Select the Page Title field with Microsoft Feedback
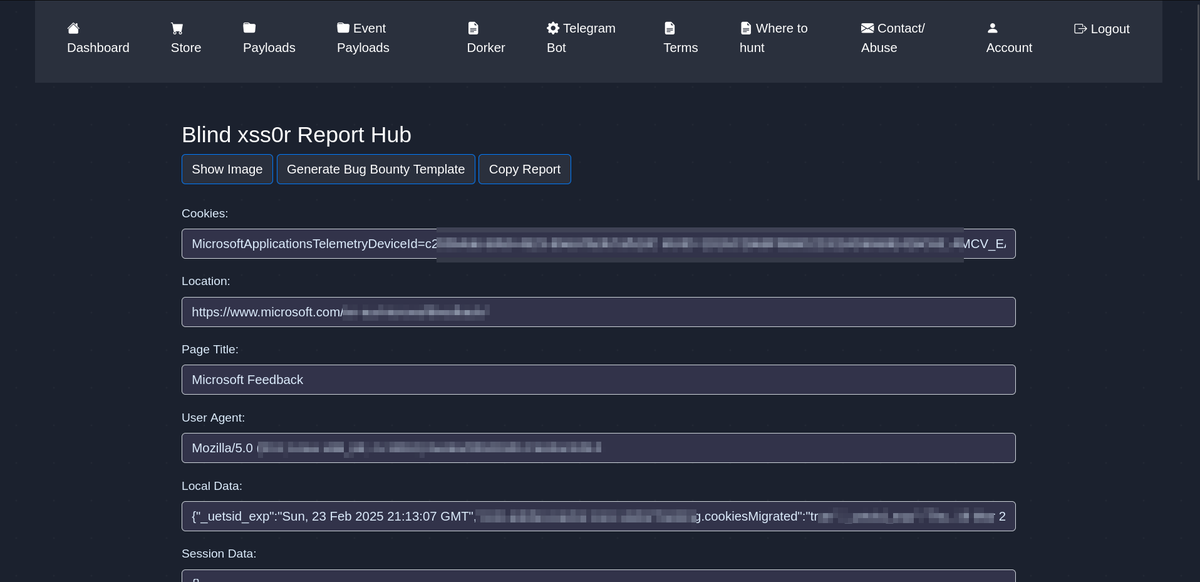 click(x=598, y=380)
